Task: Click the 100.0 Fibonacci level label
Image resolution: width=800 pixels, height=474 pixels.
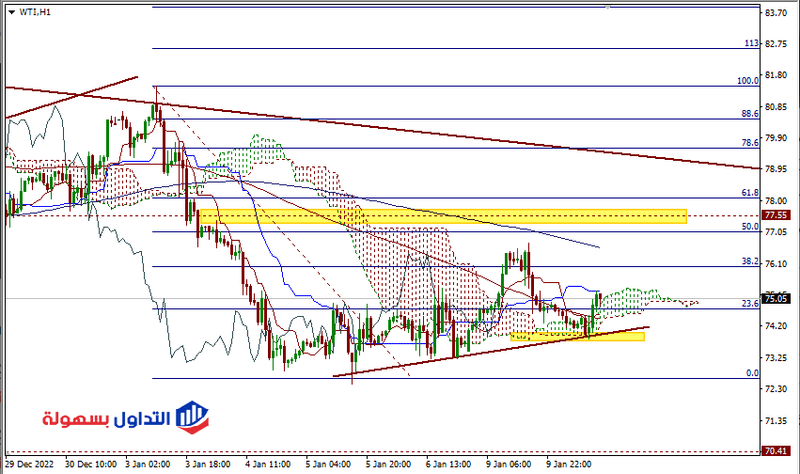Action: 748,80
